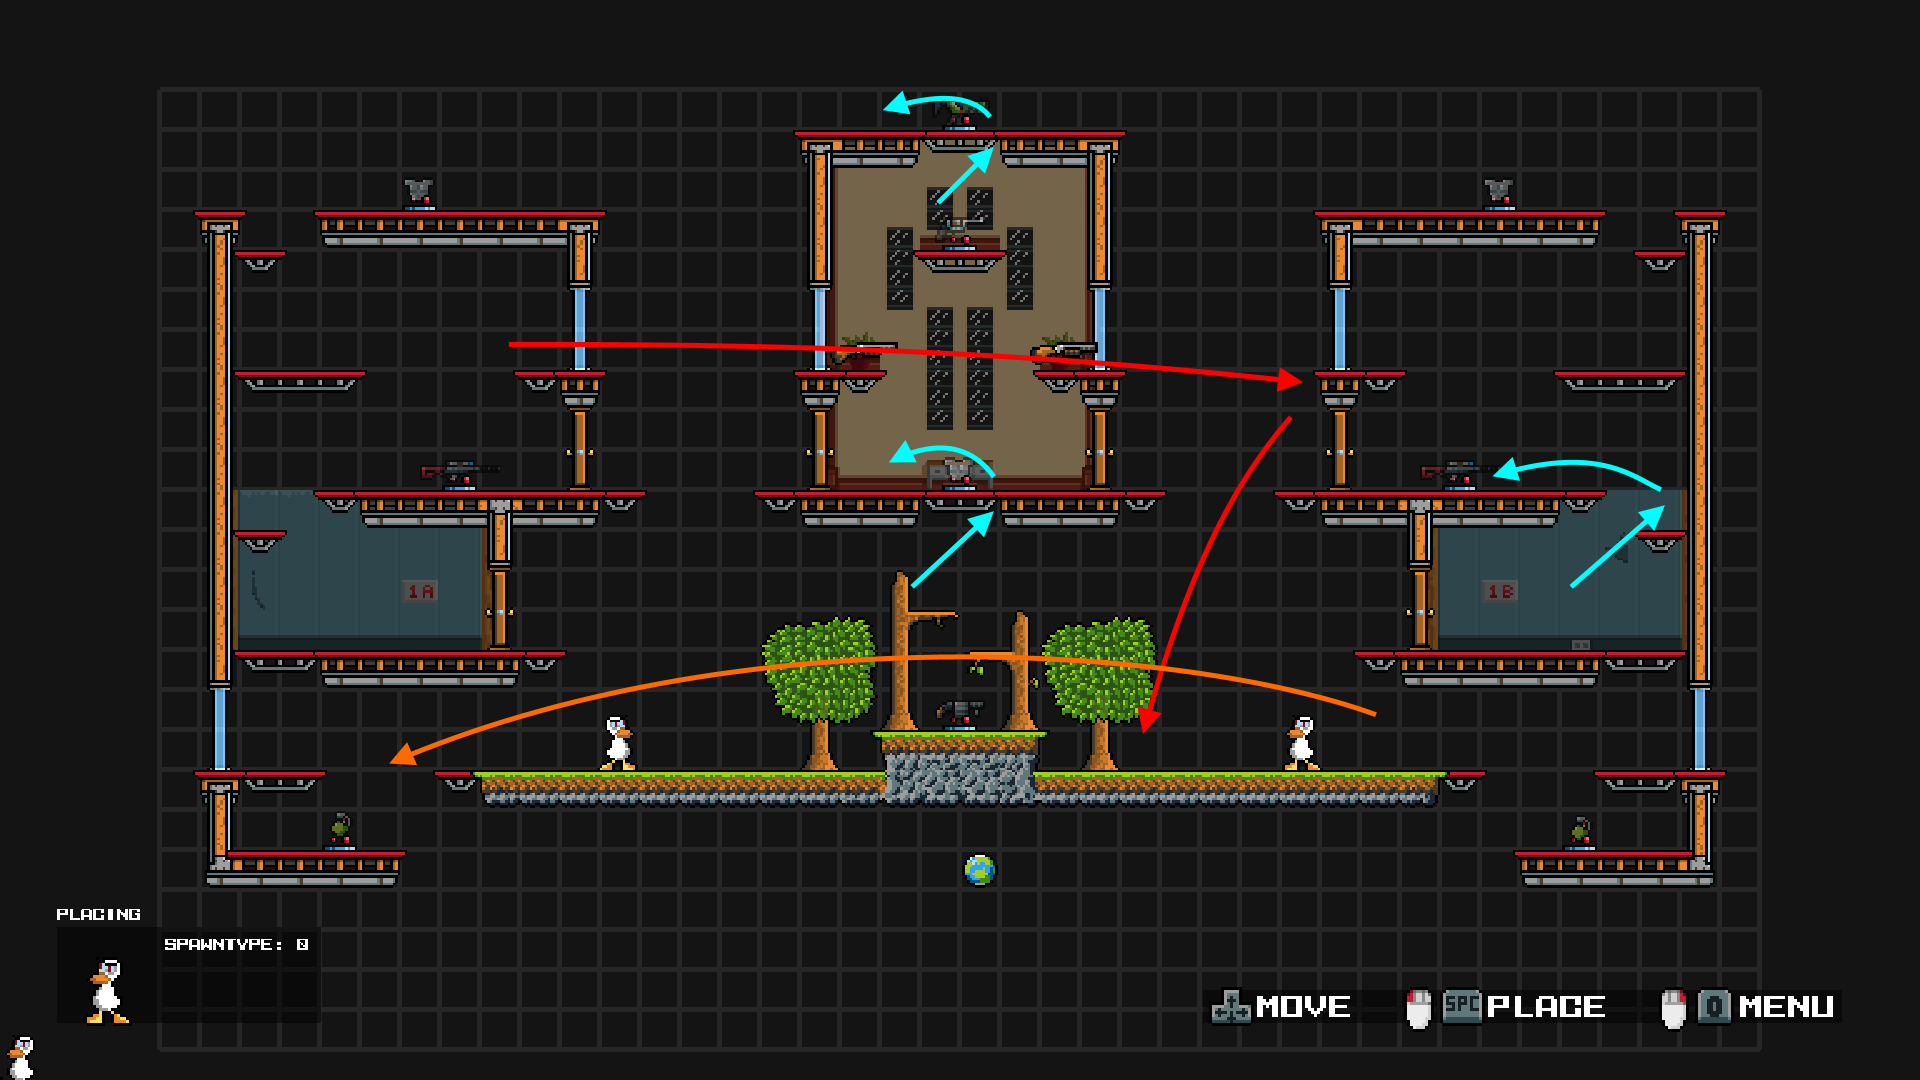The image size is (1920, 1080).
Task: Click the SPC key icon beside PLACE
Action: (x=1461, y=1005)
